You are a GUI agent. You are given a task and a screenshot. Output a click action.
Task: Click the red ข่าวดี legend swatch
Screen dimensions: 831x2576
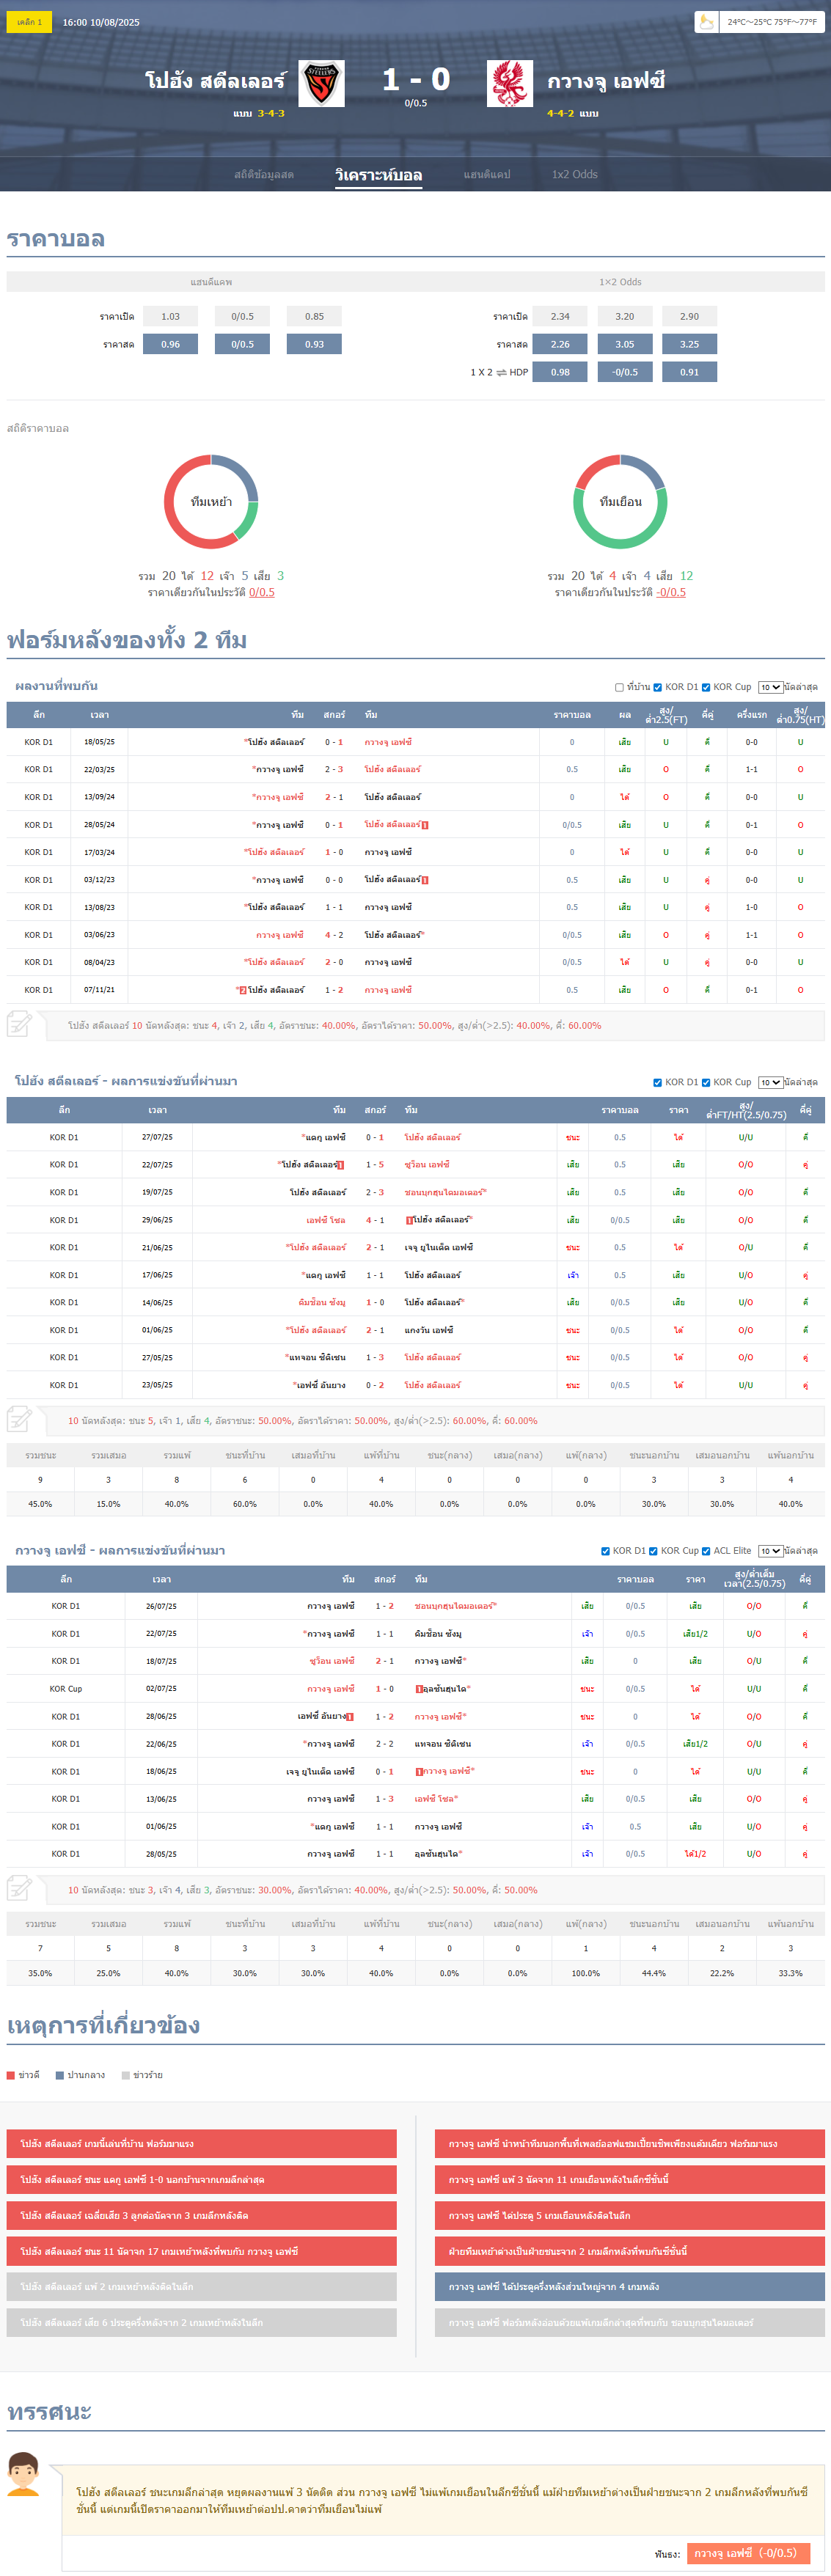(x=11, y=2075)
